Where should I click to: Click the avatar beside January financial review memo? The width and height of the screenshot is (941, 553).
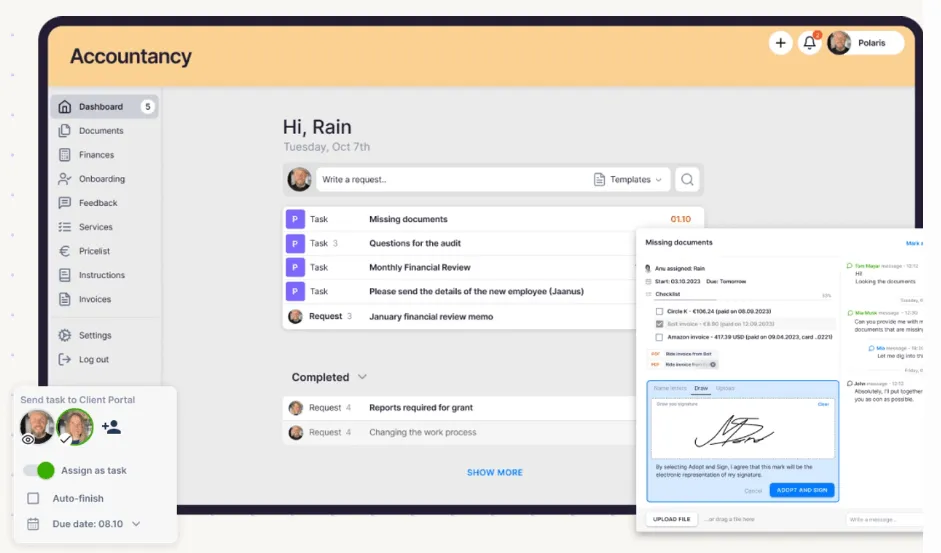click(x=295, y=316)
